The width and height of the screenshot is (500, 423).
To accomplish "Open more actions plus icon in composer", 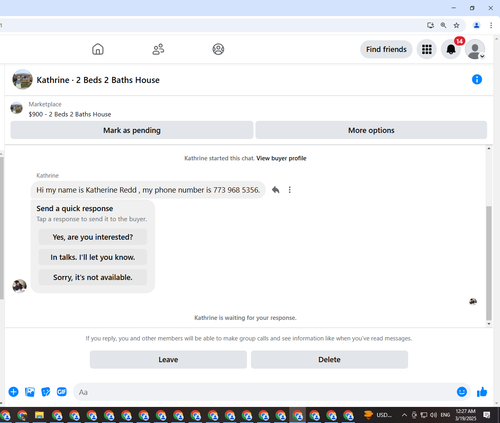I will (13, 392).
